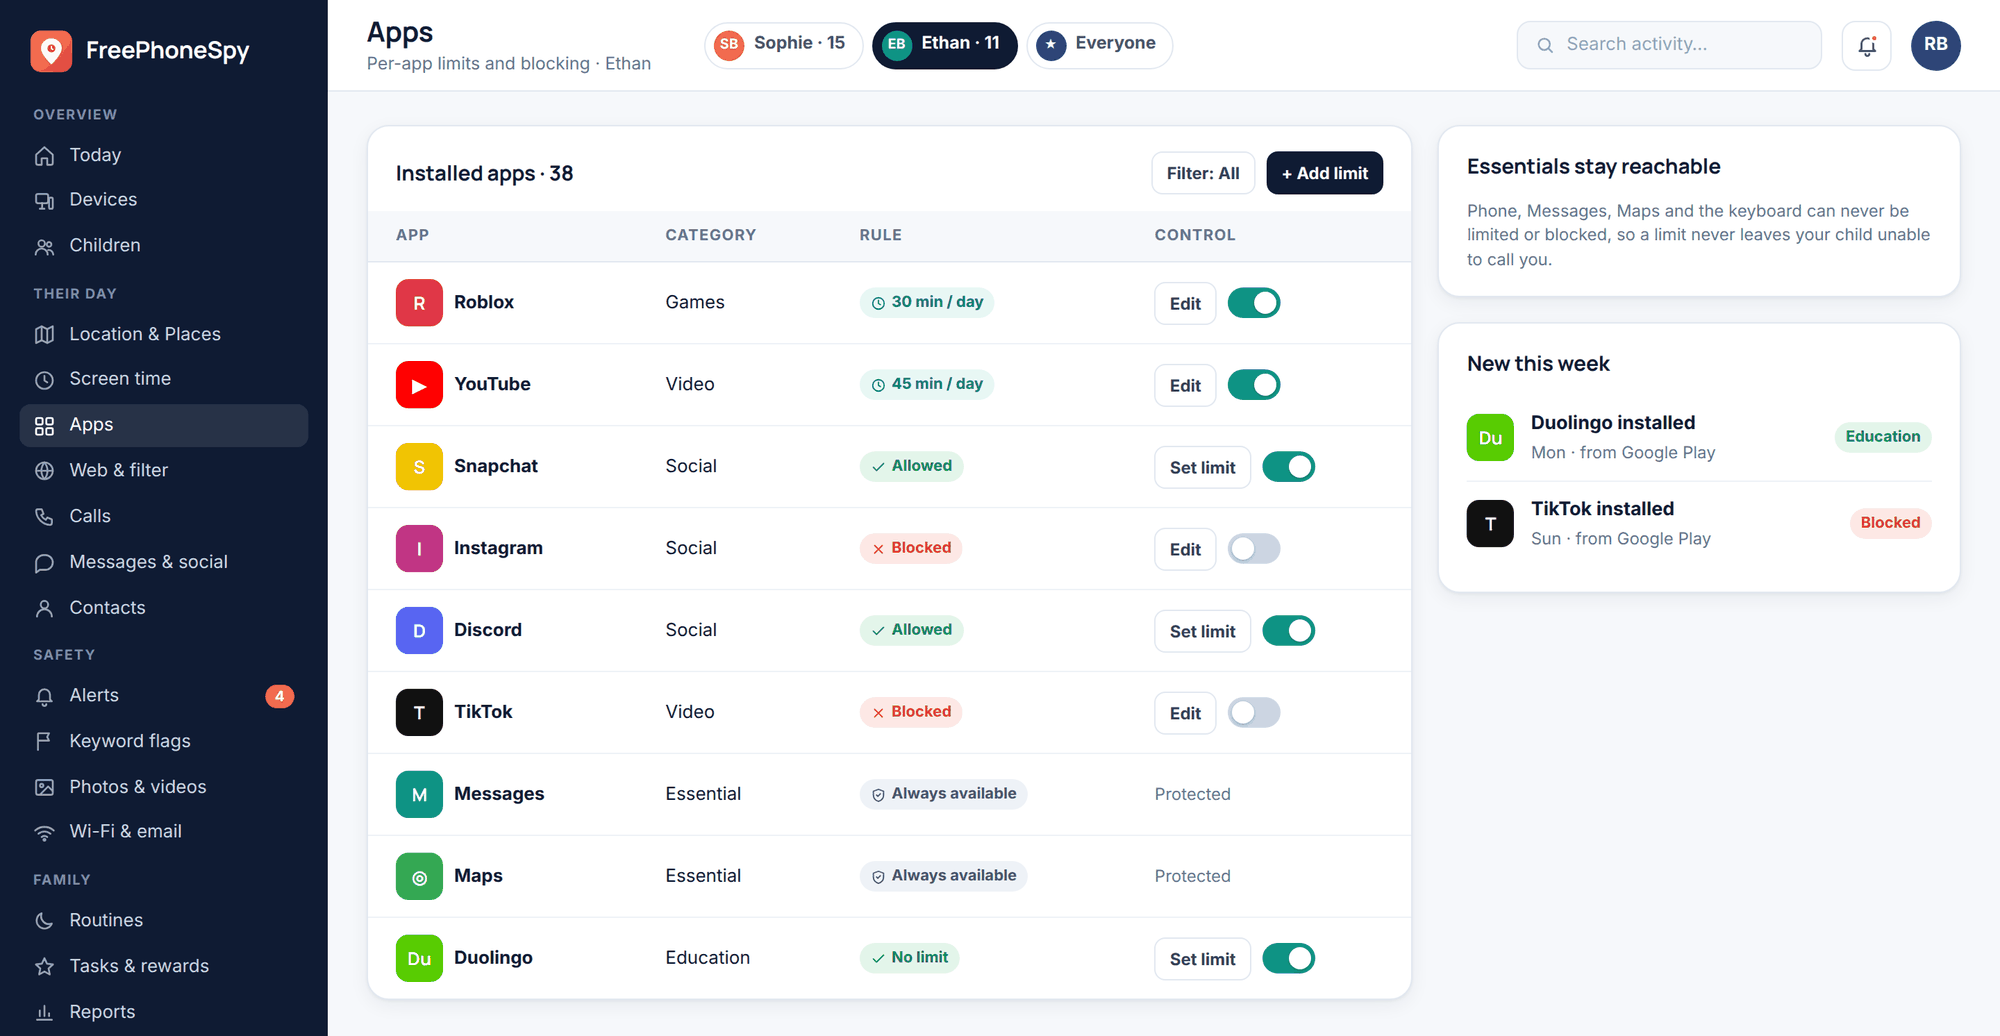Turn off the Snapchat toggle
The width and height of the screenshot is (2000, 1036).
(x=1288, y=467)
